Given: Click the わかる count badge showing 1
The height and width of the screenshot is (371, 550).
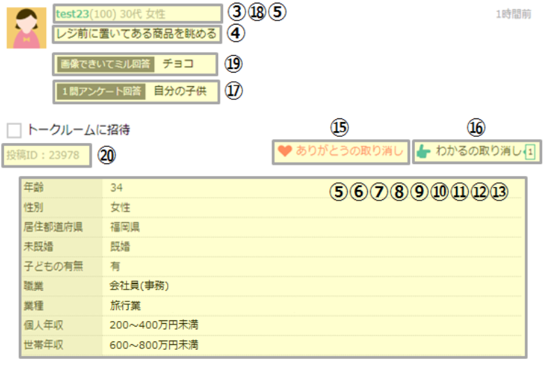Looking at the screenshot, I should click(530, 152).
